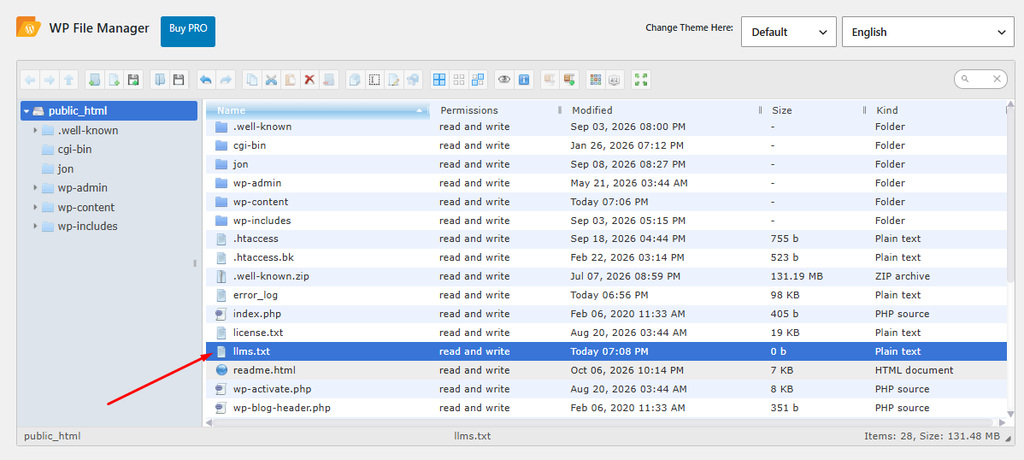Select the .htaccess file row

(x=606, y=239)
